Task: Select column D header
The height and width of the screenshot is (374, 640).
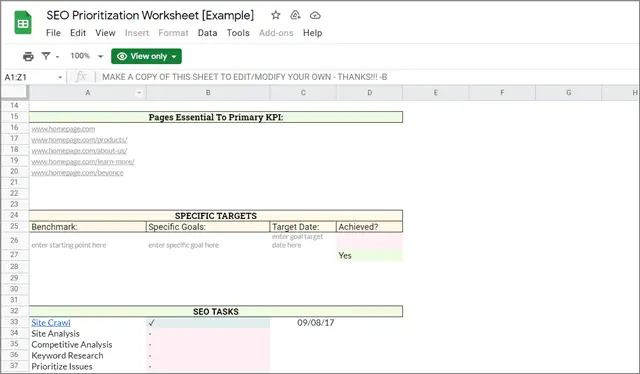Action: click(369, 93)
